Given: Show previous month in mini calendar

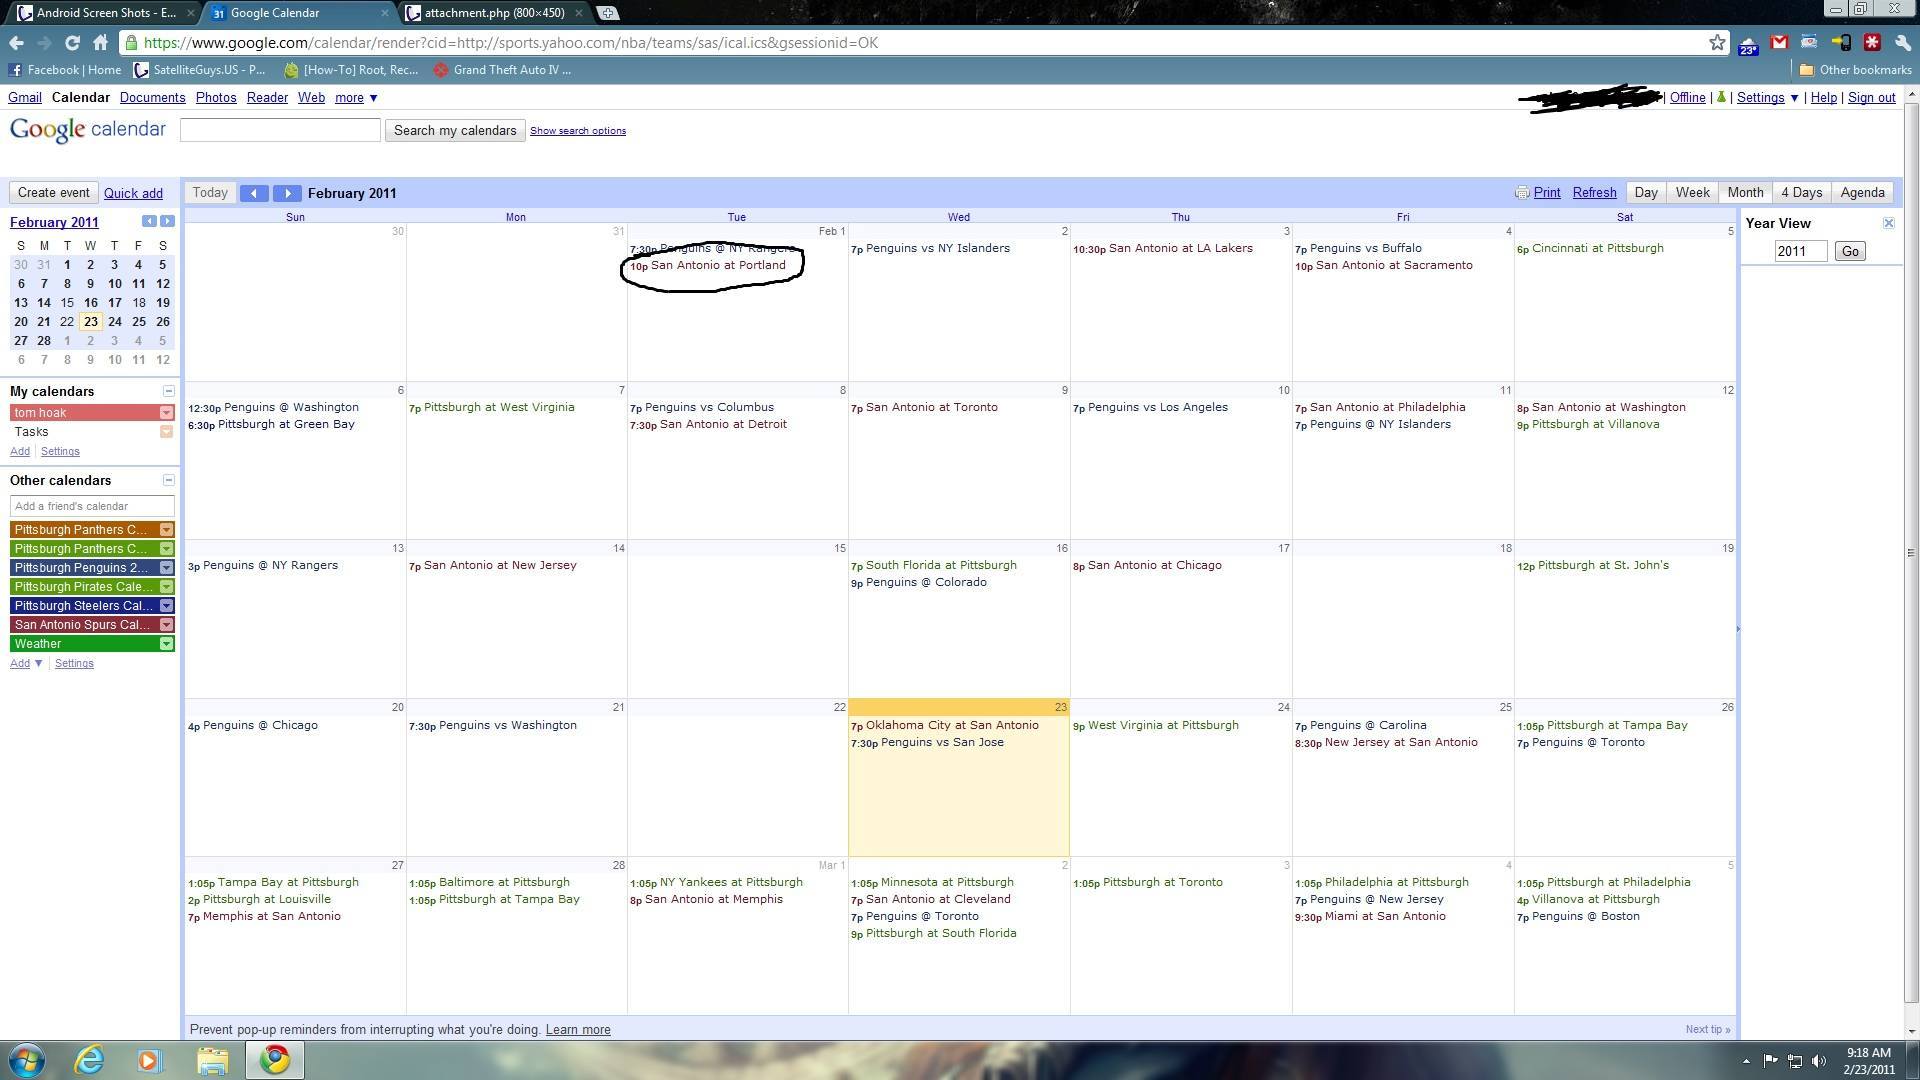Looking at the screenshot, I should [149, 221].
